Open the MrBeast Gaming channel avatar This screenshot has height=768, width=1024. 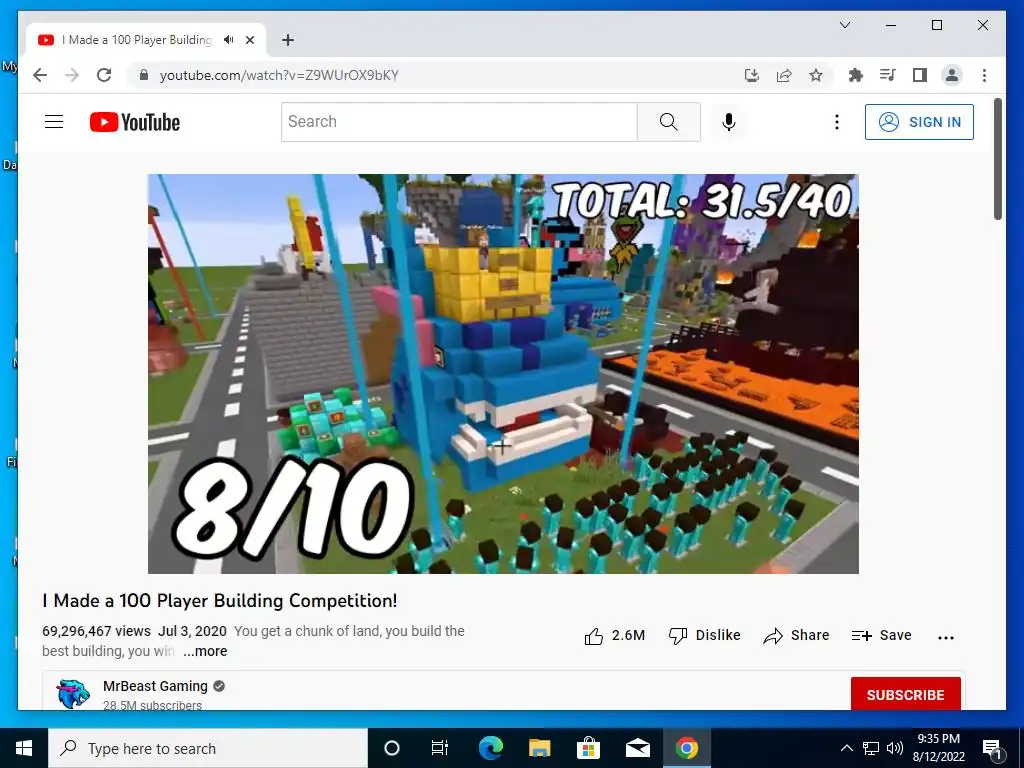click(x=73, y=694)
